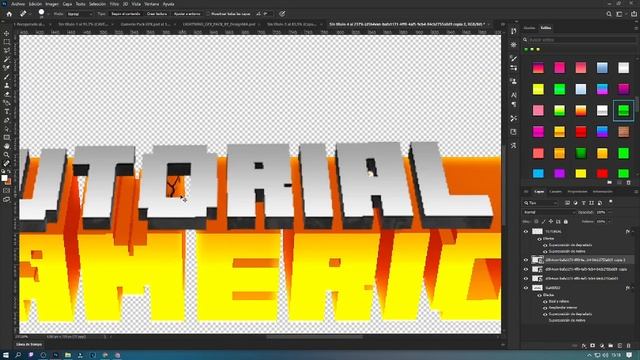Hide the Bisel y relieve effect
This screenshot has height=360, width=640.
(x=545, y=301)
